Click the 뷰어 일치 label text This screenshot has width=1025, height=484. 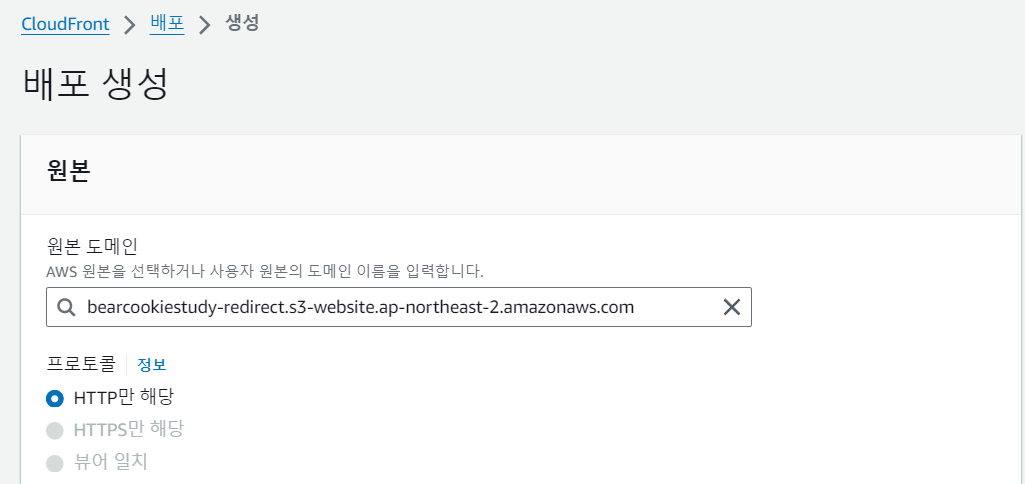111,462
